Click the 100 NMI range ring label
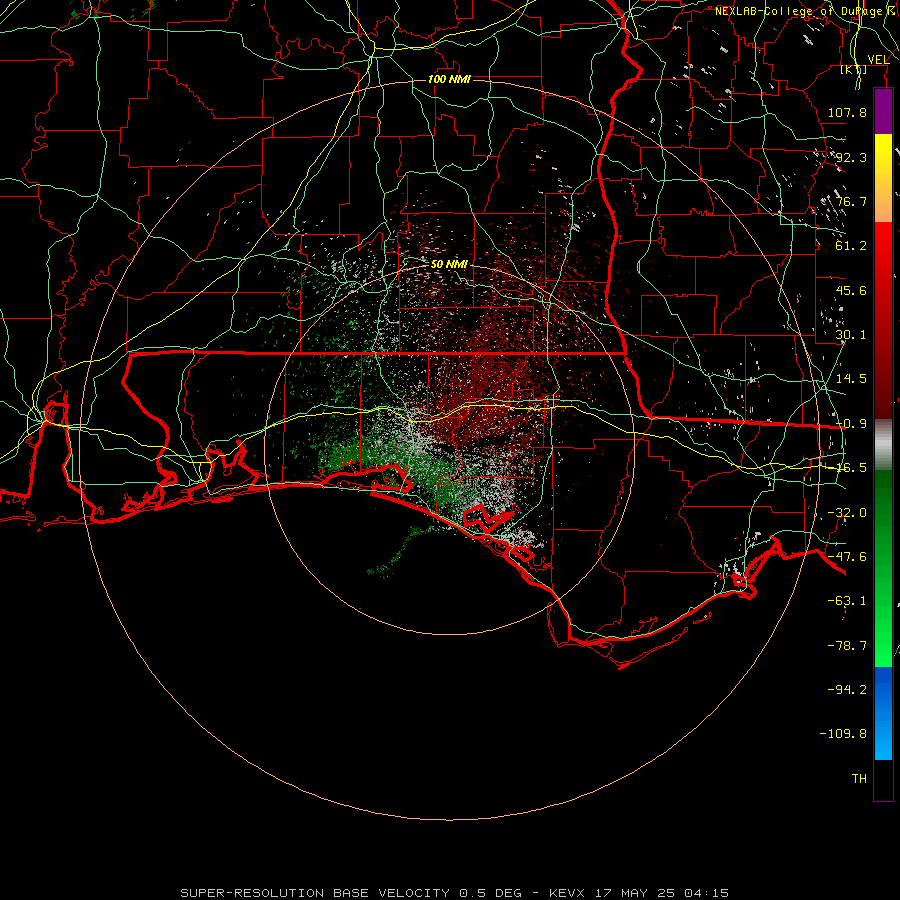This screenshot has height=900, width=900. pyautogui.click(x=449, y=79)
